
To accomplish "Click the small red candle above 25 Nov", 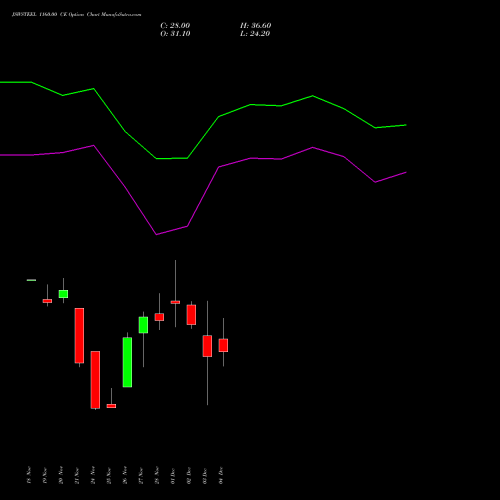I will [111, 406].
